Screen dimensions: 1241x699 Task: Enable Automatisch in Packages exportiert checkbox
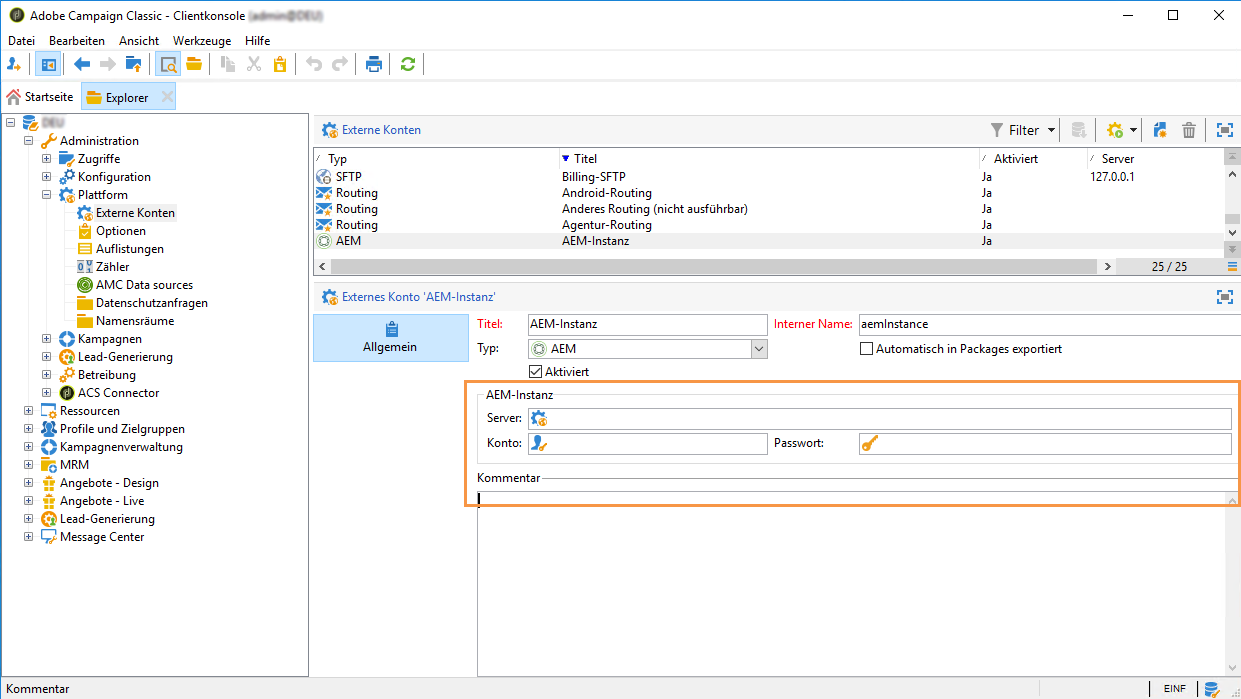click(867, 349)
